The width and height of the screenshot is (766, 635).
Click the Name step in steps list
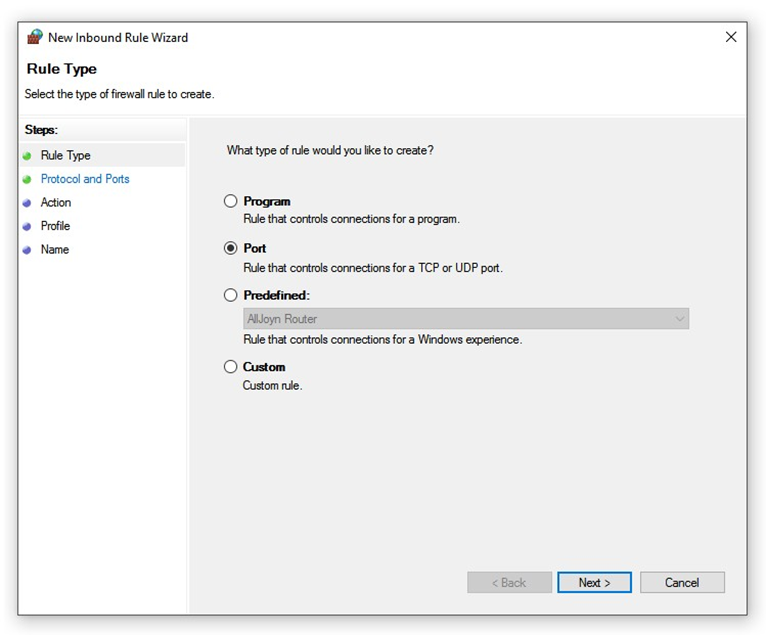pos(55,249)
